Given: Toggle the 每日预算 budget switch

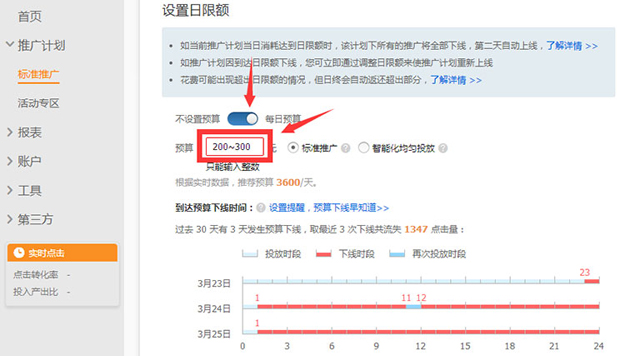Looking at the screenshot, I should coord(243,118).
